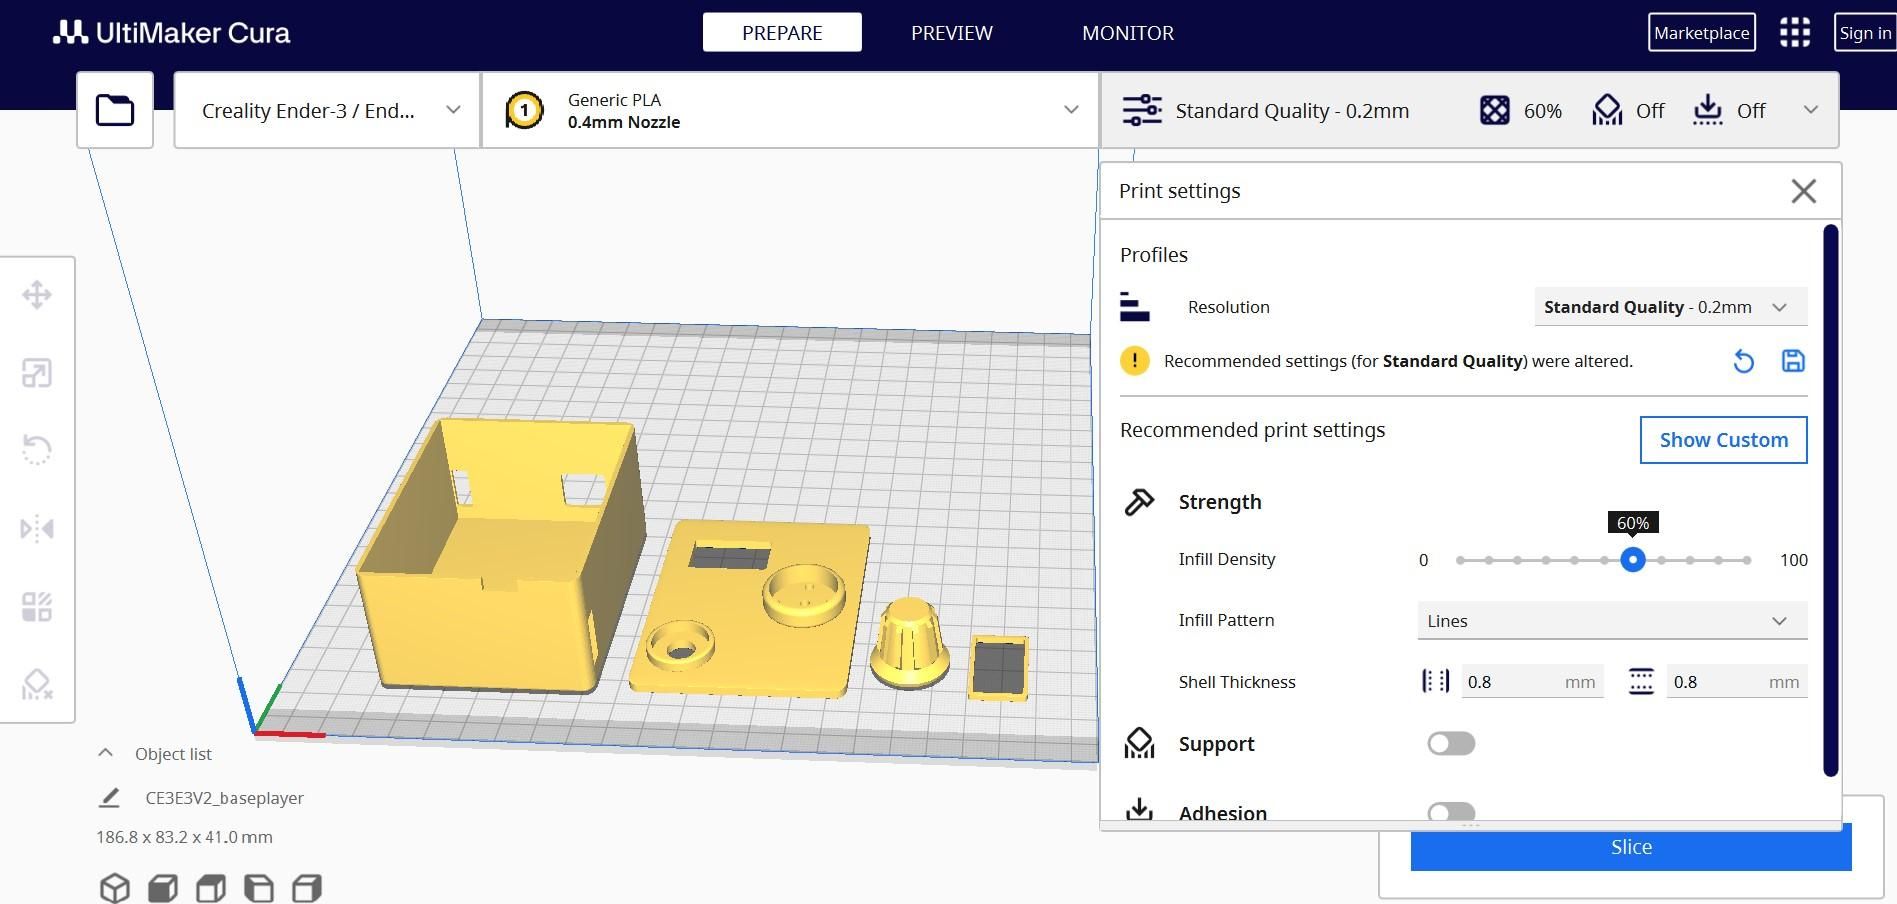Select the Per Model Settings tool
1897x904 pixels.
pos(37,606)
